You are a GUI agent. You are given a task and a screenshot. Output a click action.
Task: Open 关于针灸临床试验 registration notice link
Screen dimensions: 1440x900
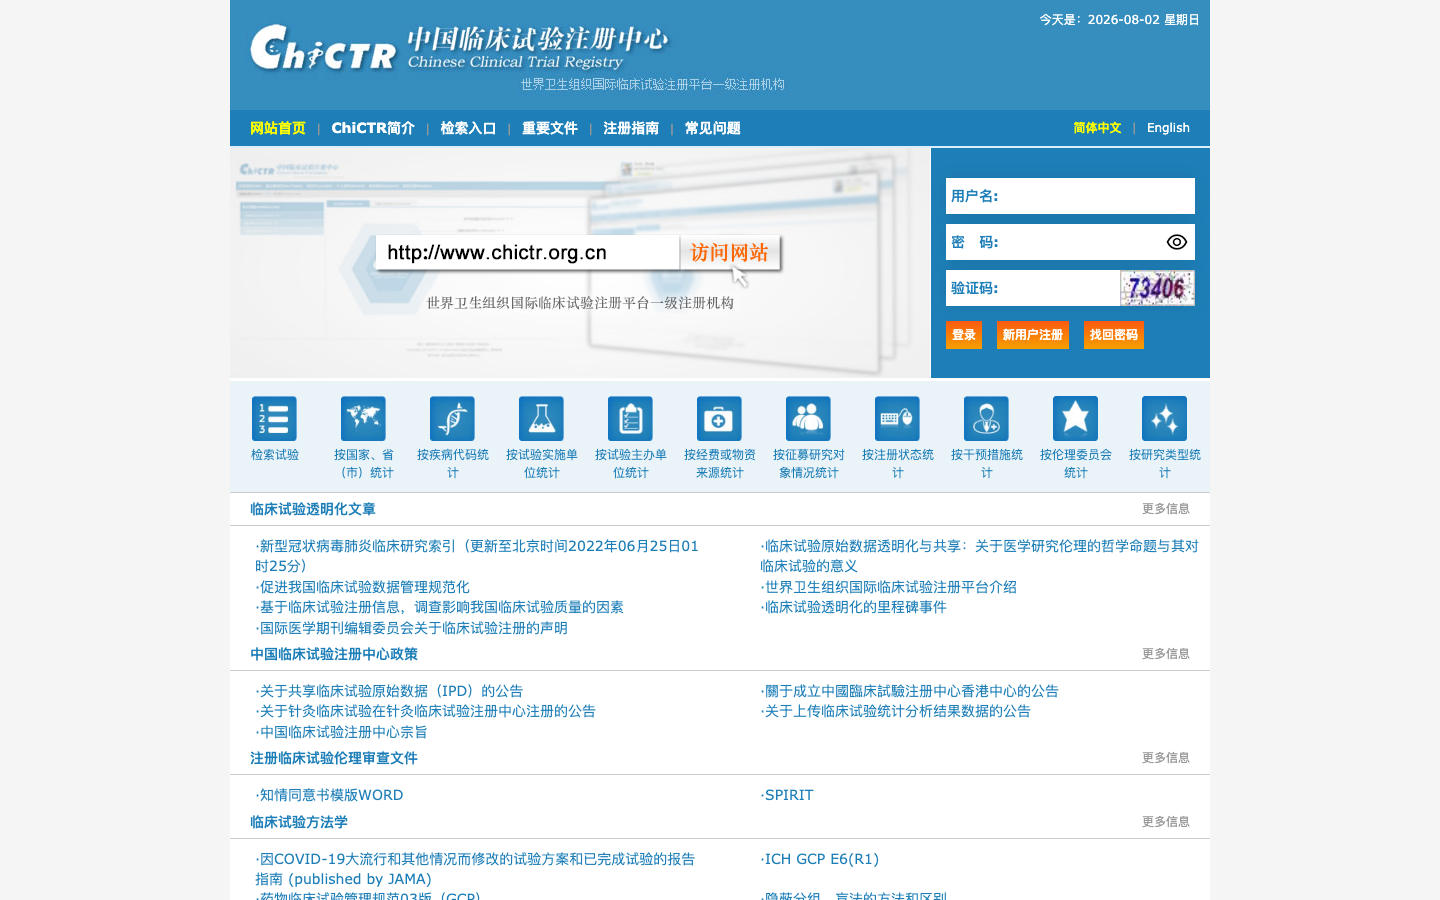click(x=425, y=711)
